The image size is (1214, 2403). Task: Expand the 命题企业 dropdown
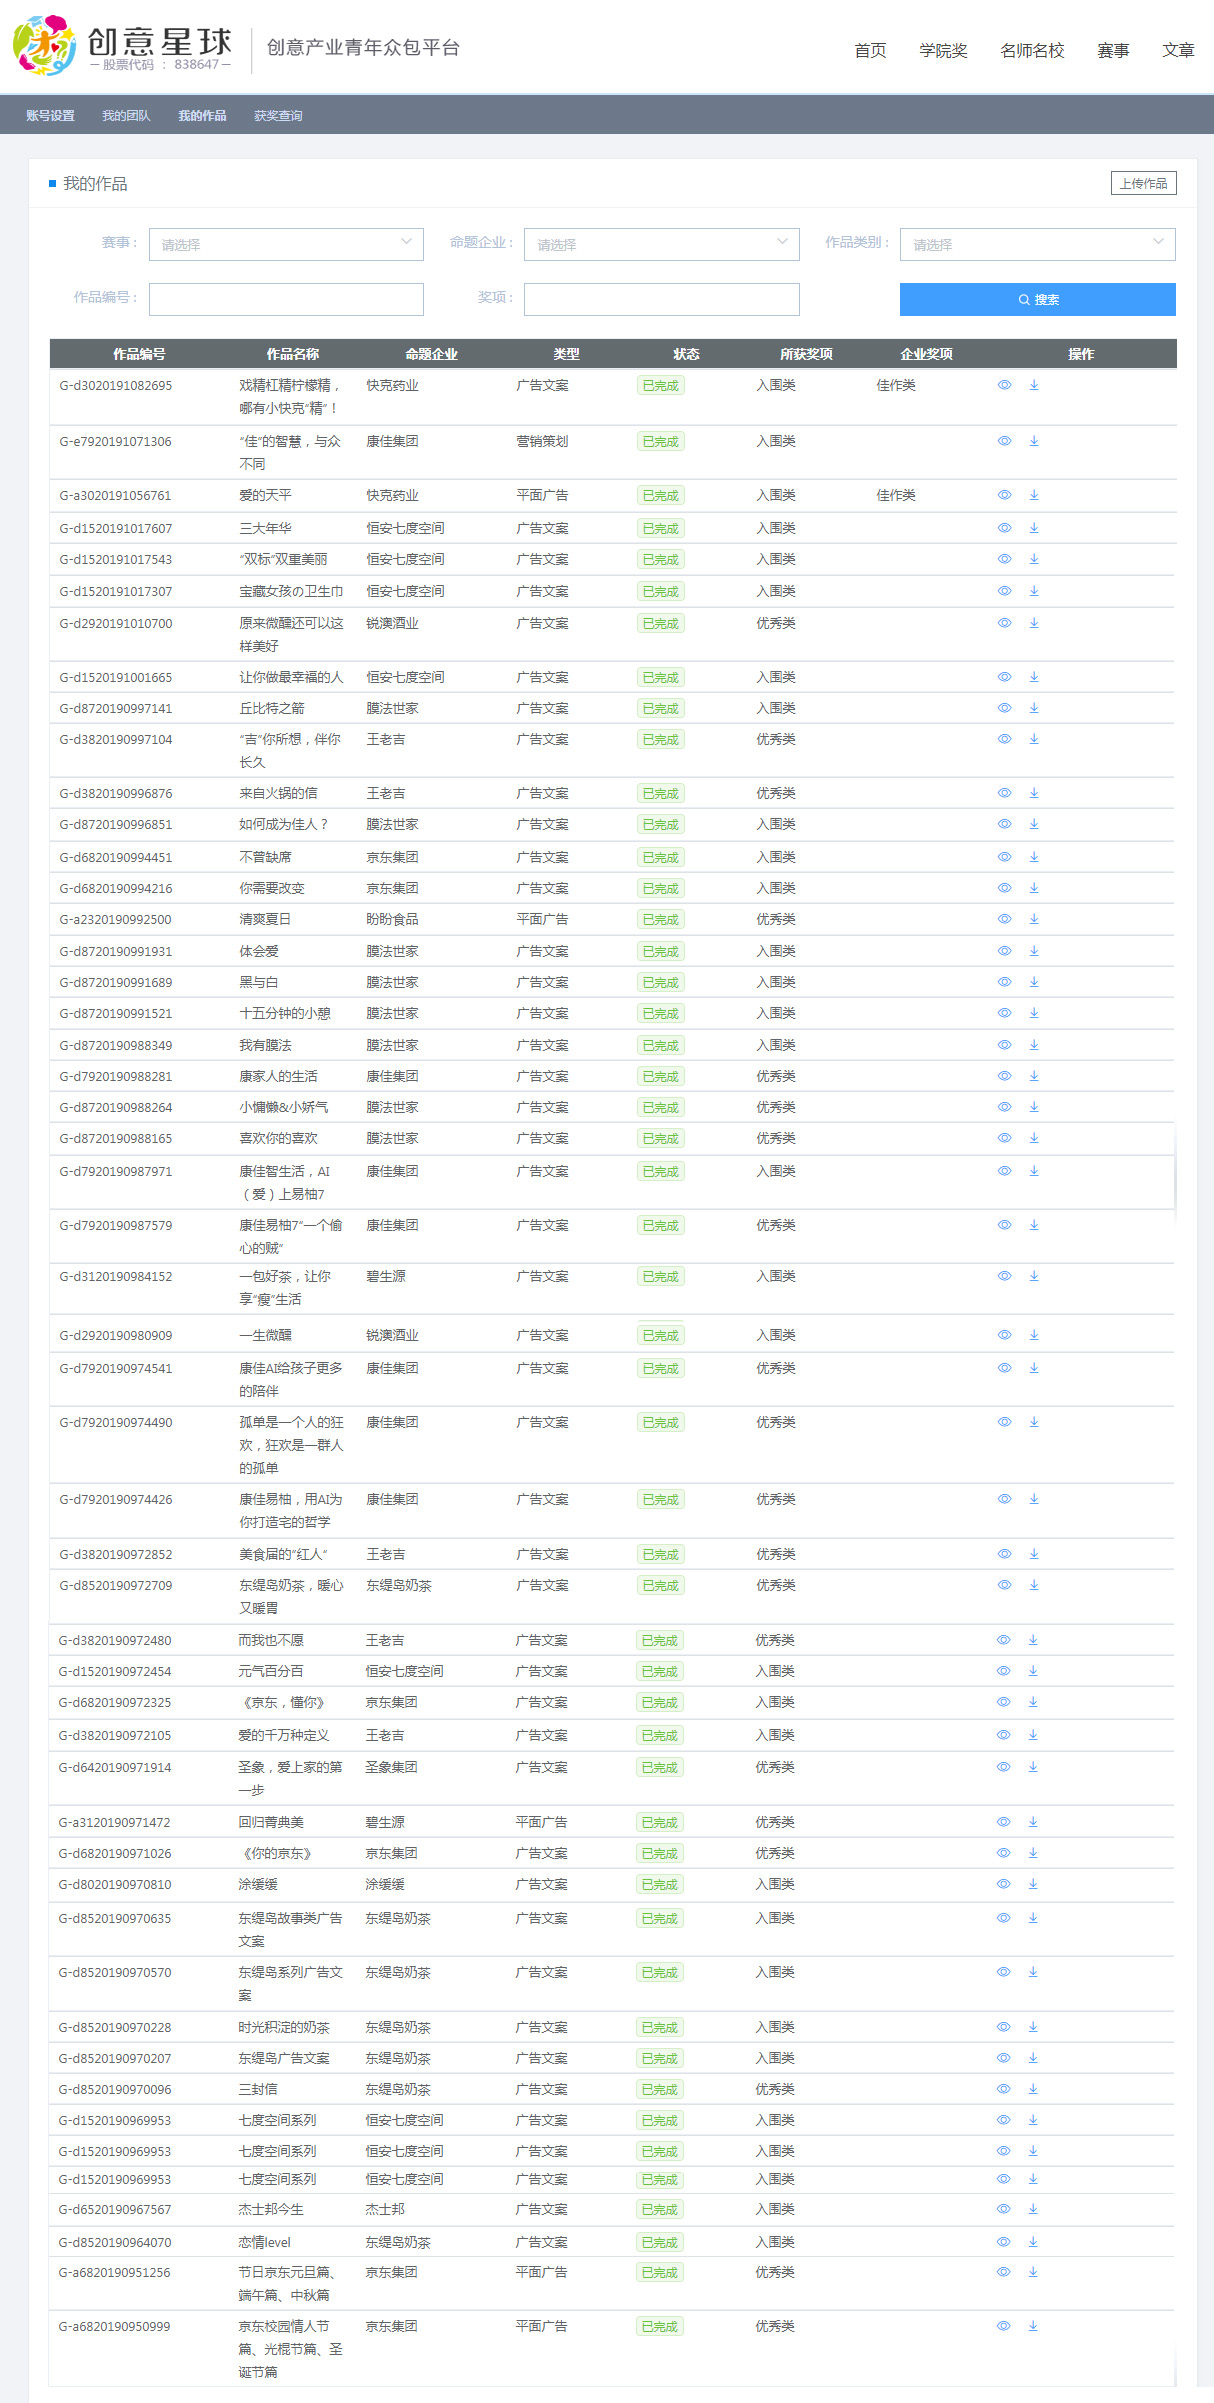(661, 244)
